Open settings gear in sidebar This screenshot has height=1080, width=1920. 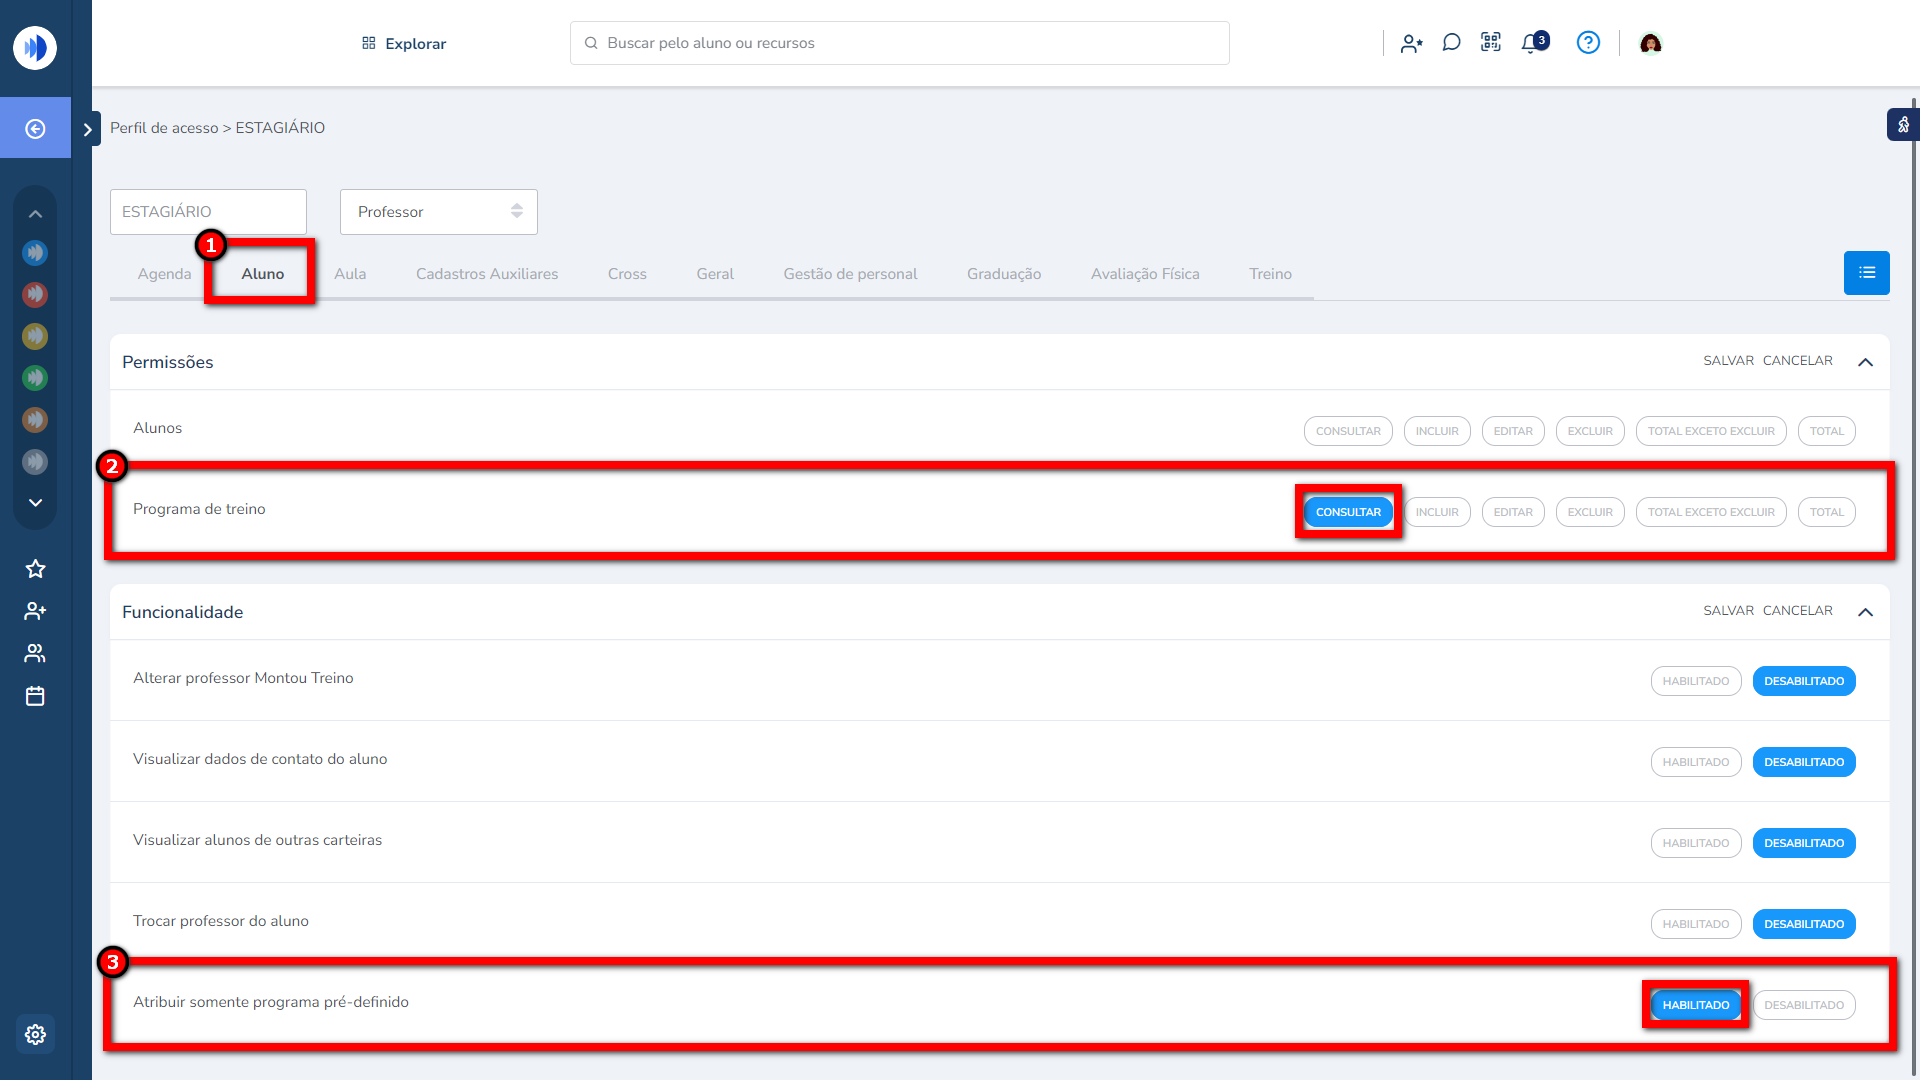35,1034
